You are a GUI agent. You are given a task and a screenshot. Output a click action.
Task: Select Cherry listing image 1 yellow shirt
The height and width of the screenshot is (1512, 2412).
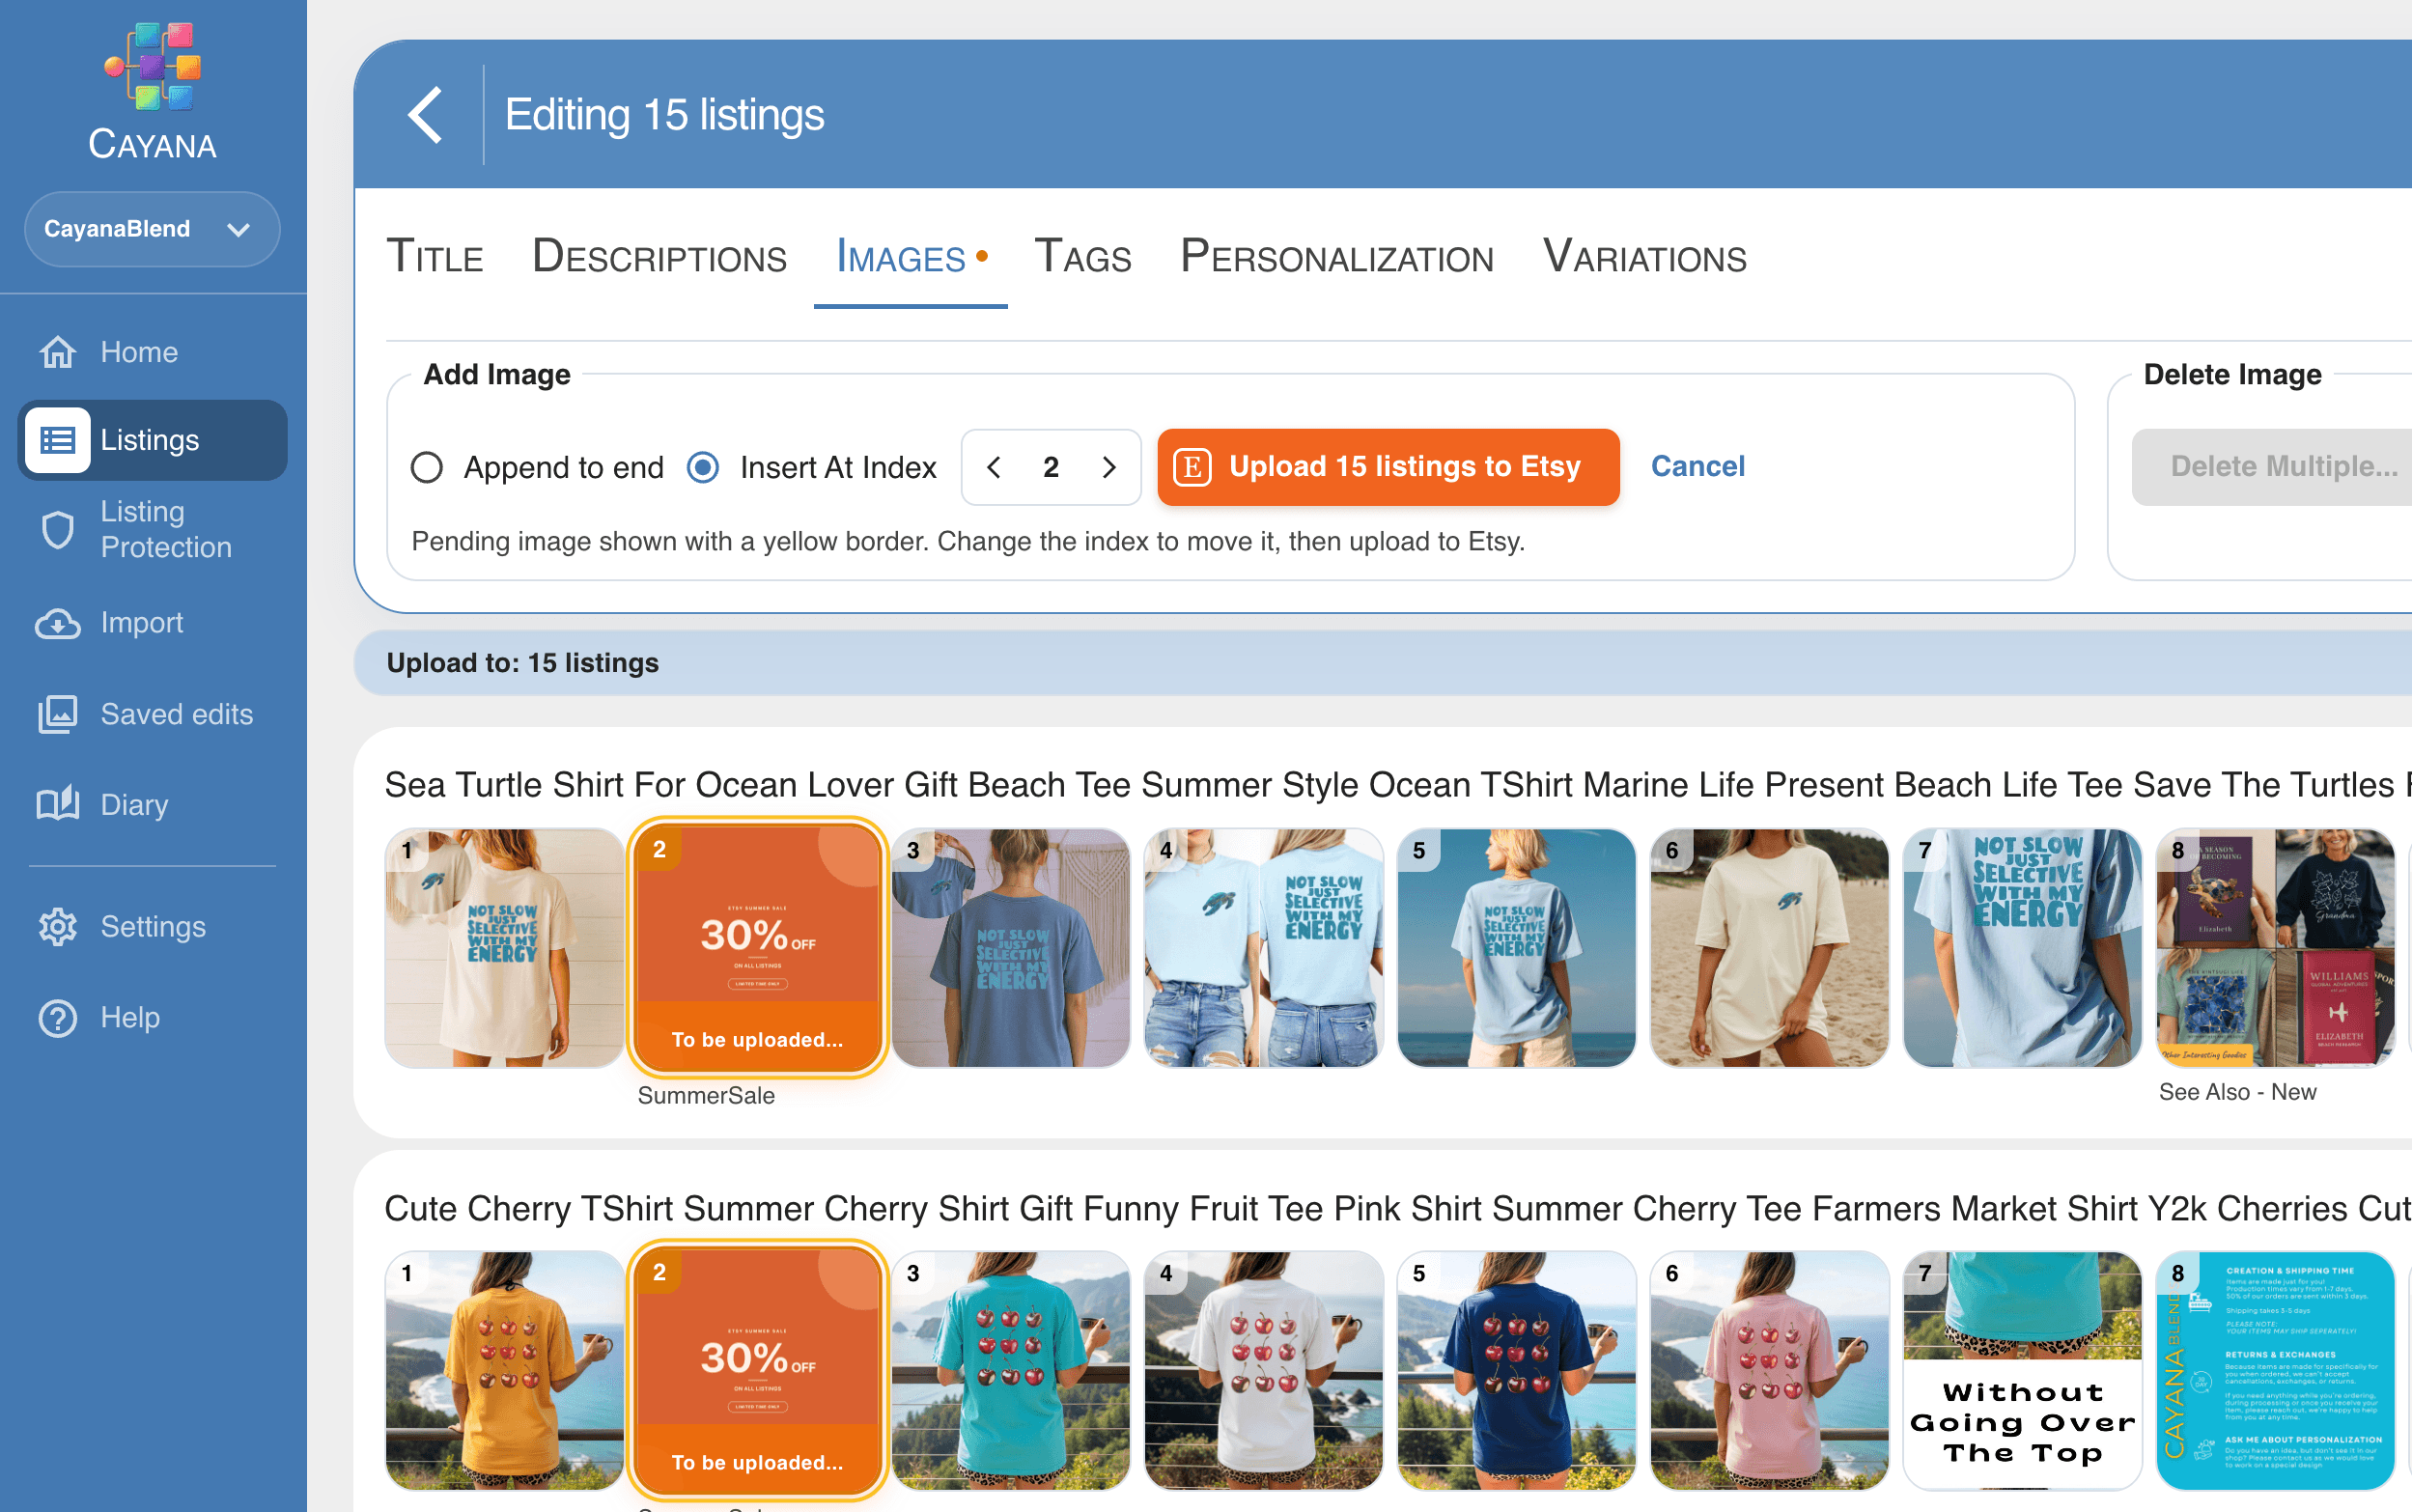pos(504,1370)
